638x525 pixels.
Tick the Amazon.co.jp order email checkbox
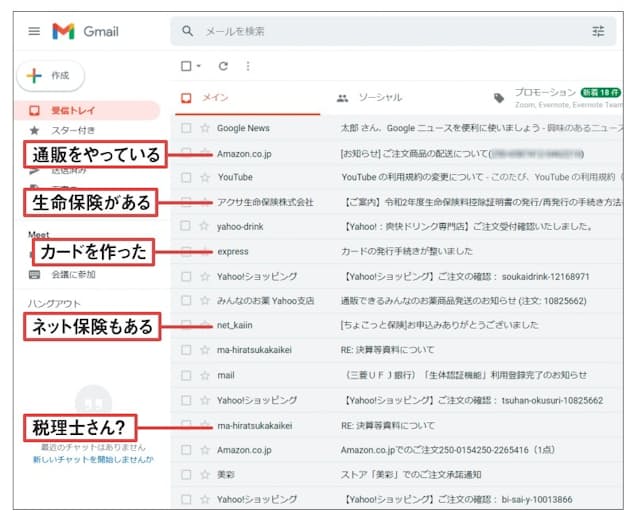point(186,450)
